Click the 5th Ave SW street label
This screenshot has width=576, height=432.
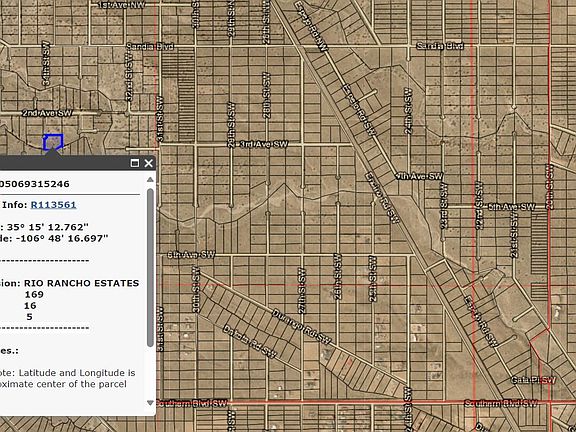[511, 207]
